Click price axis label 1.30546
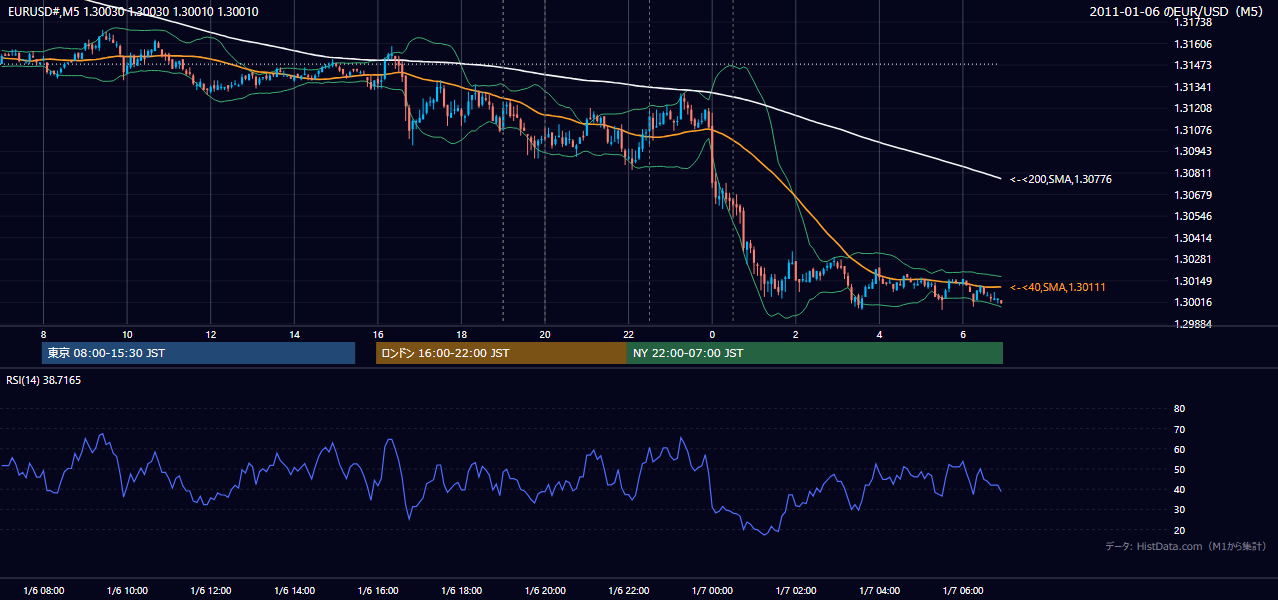1278x600 pixels. pos(1192,216)
